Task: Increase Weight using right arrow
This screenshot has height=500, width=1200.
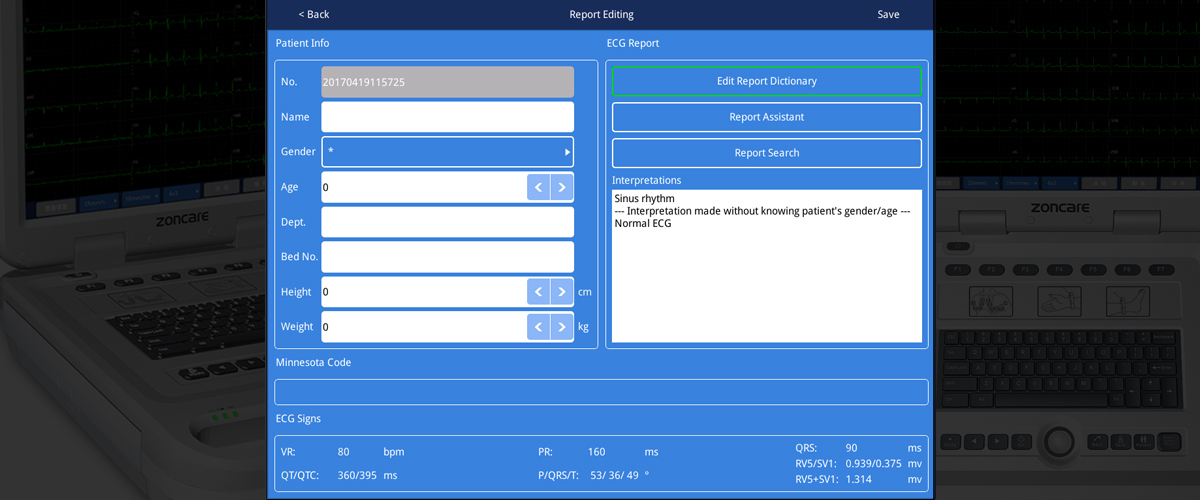Action: click(562, 327)
